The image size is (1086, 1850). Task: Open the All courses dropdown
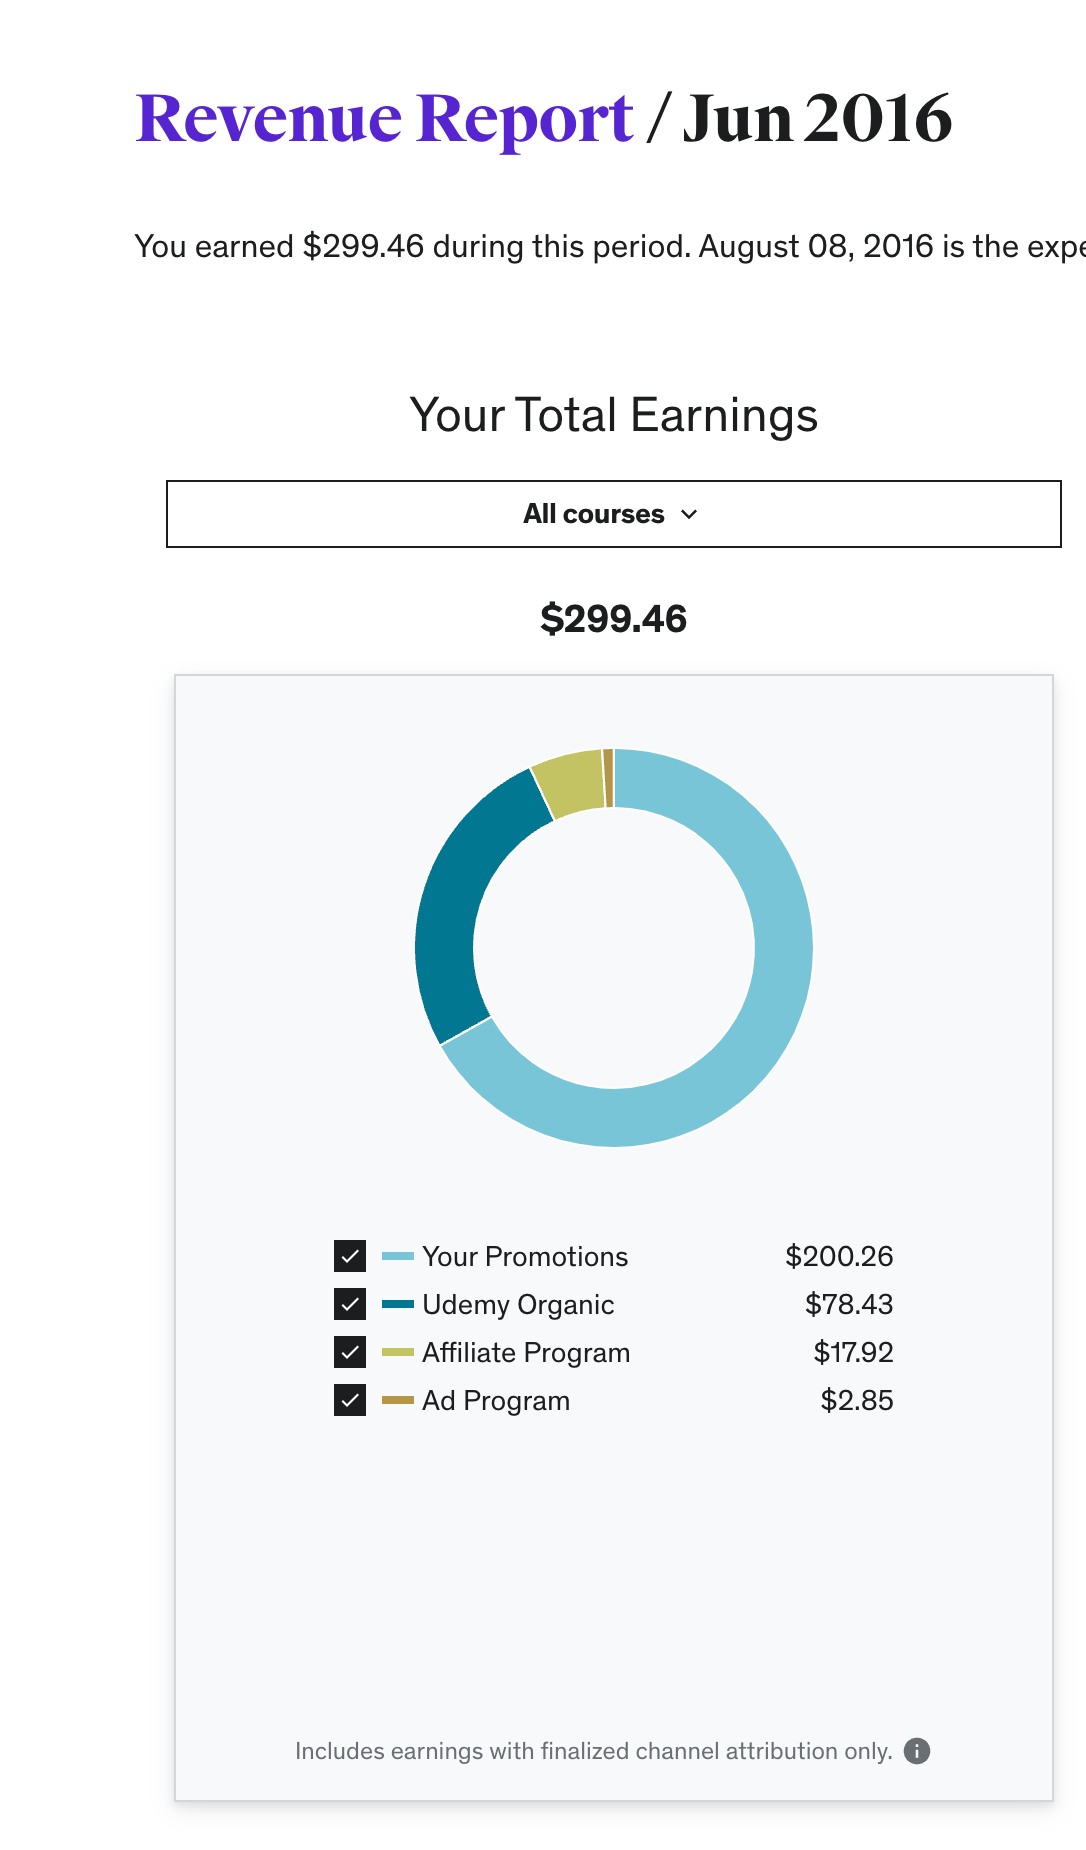click(613, 514)
